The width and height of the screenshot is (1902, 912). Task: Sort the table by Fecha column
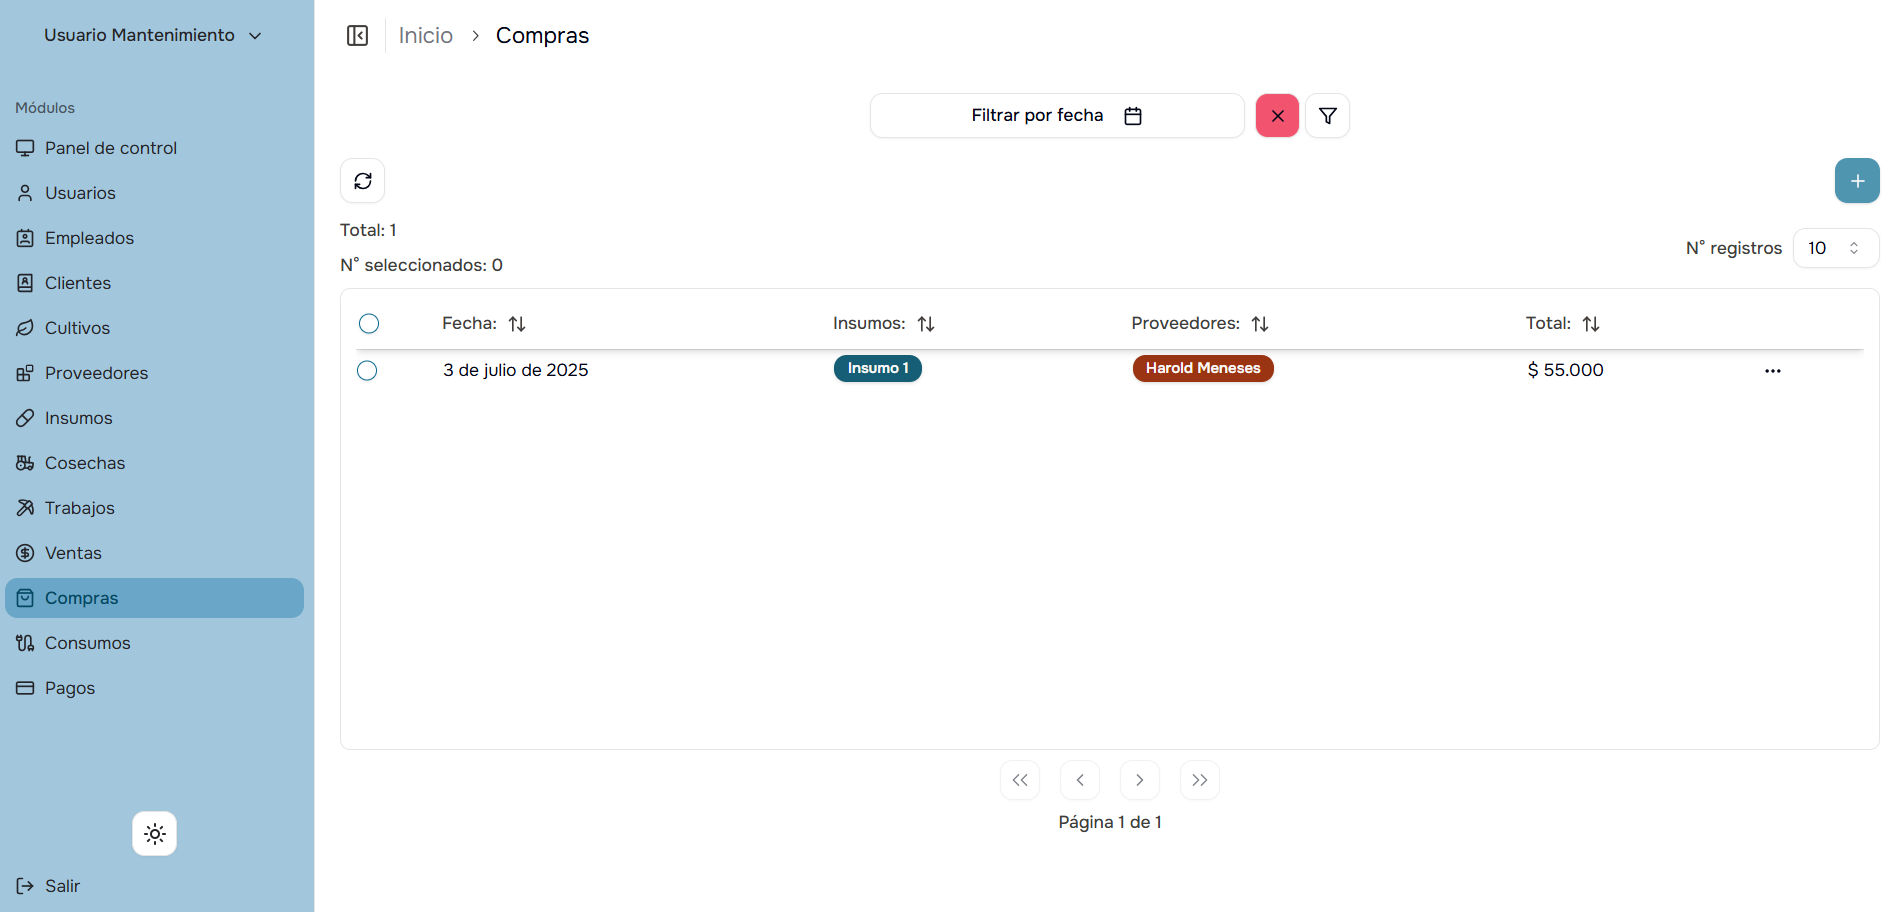pos(517,324)
